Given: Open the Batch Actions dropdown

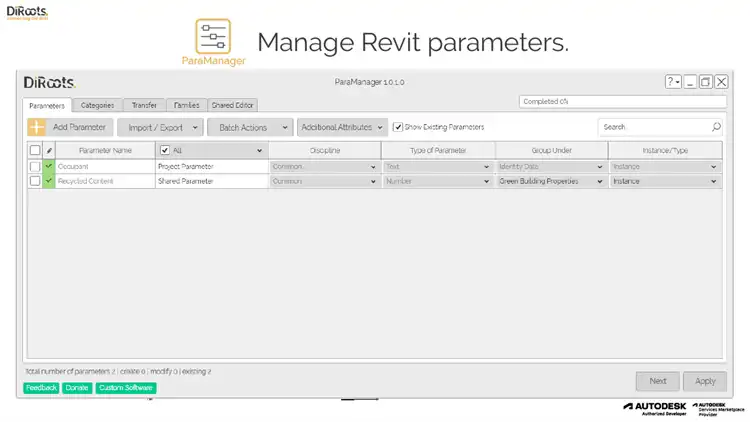Looking at the screenshot, I should (250, 127).
